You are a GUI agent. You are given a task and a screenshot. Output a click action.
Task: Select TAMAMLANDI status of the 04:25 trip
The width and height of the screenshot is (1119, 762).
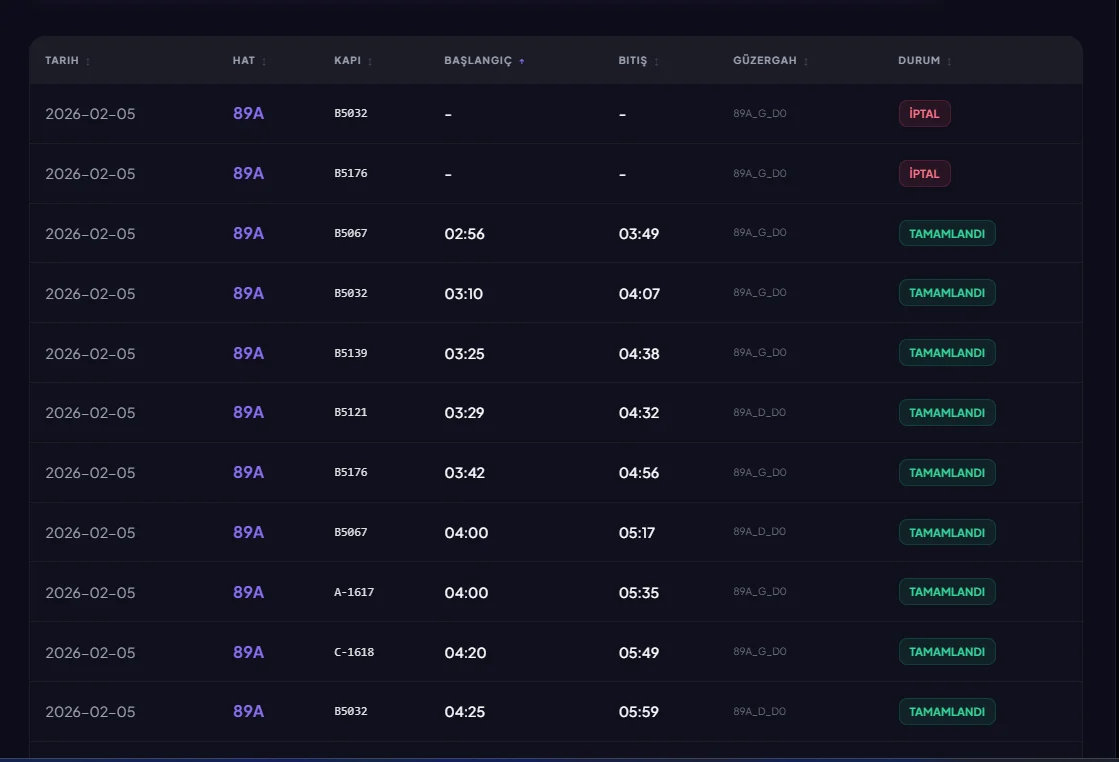[946, 712]
